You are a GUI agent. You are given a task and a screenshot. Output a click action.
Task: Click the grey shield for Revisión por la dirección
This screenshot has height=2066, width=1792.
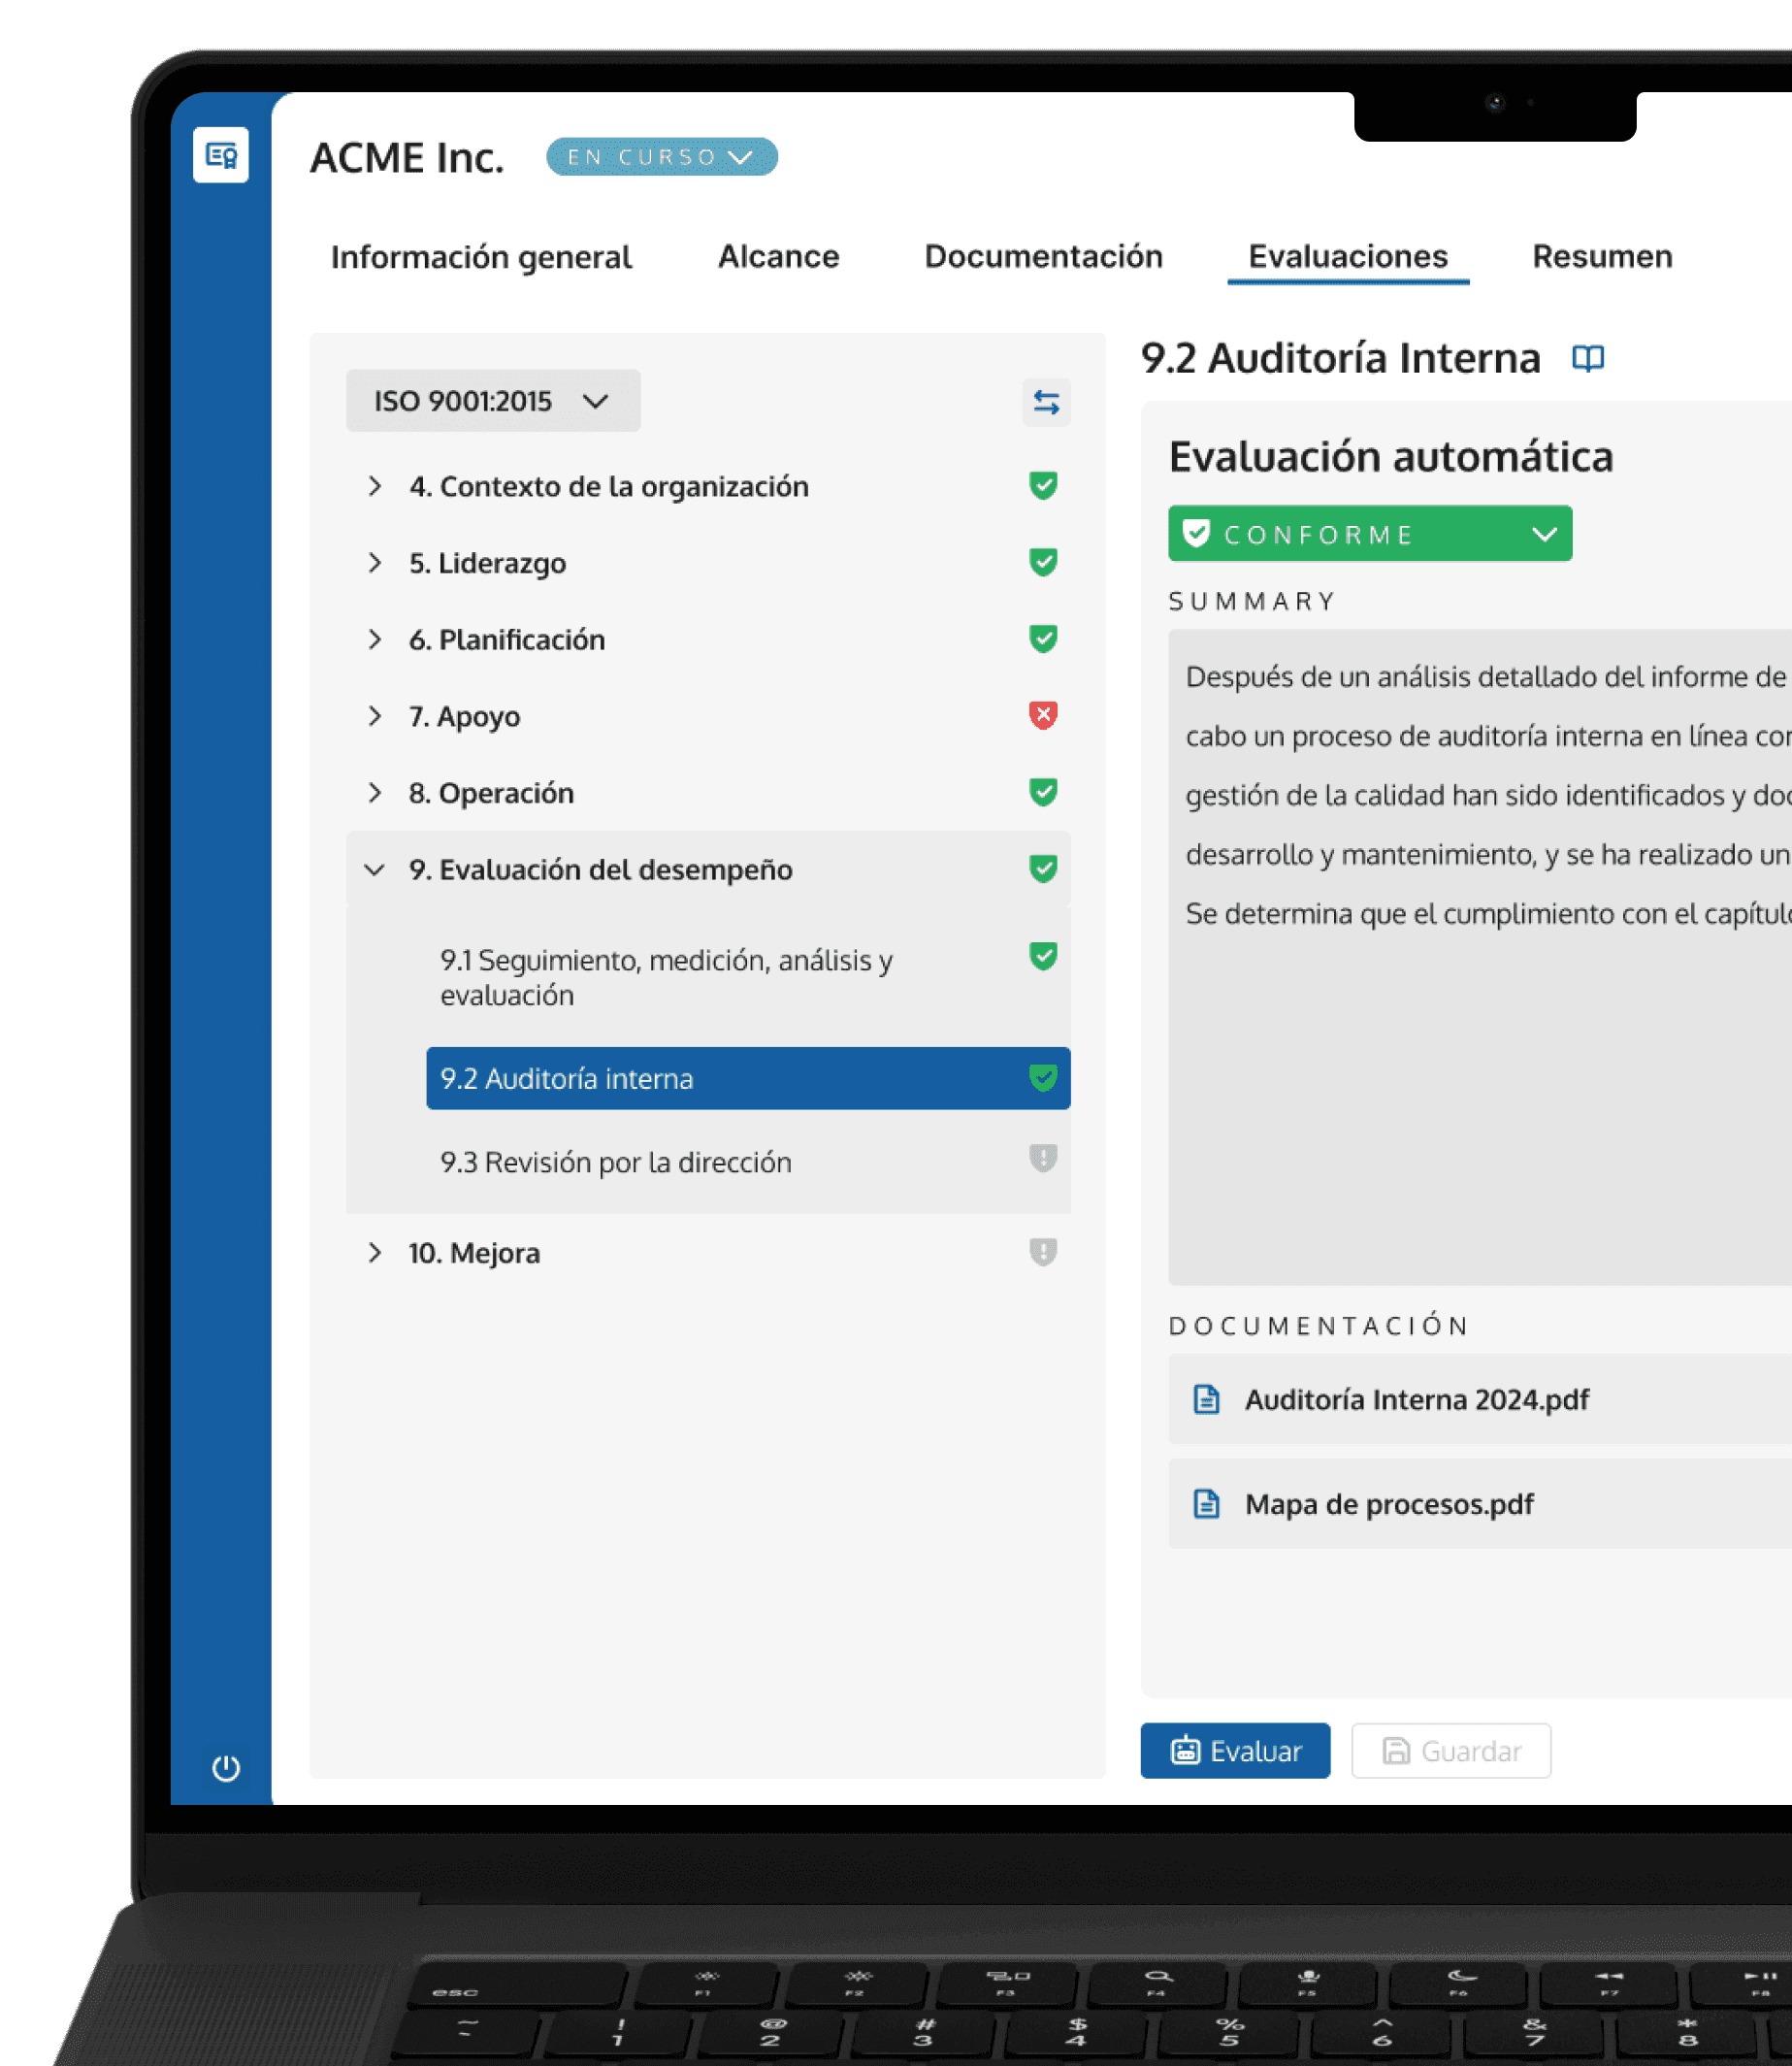1042,1159
